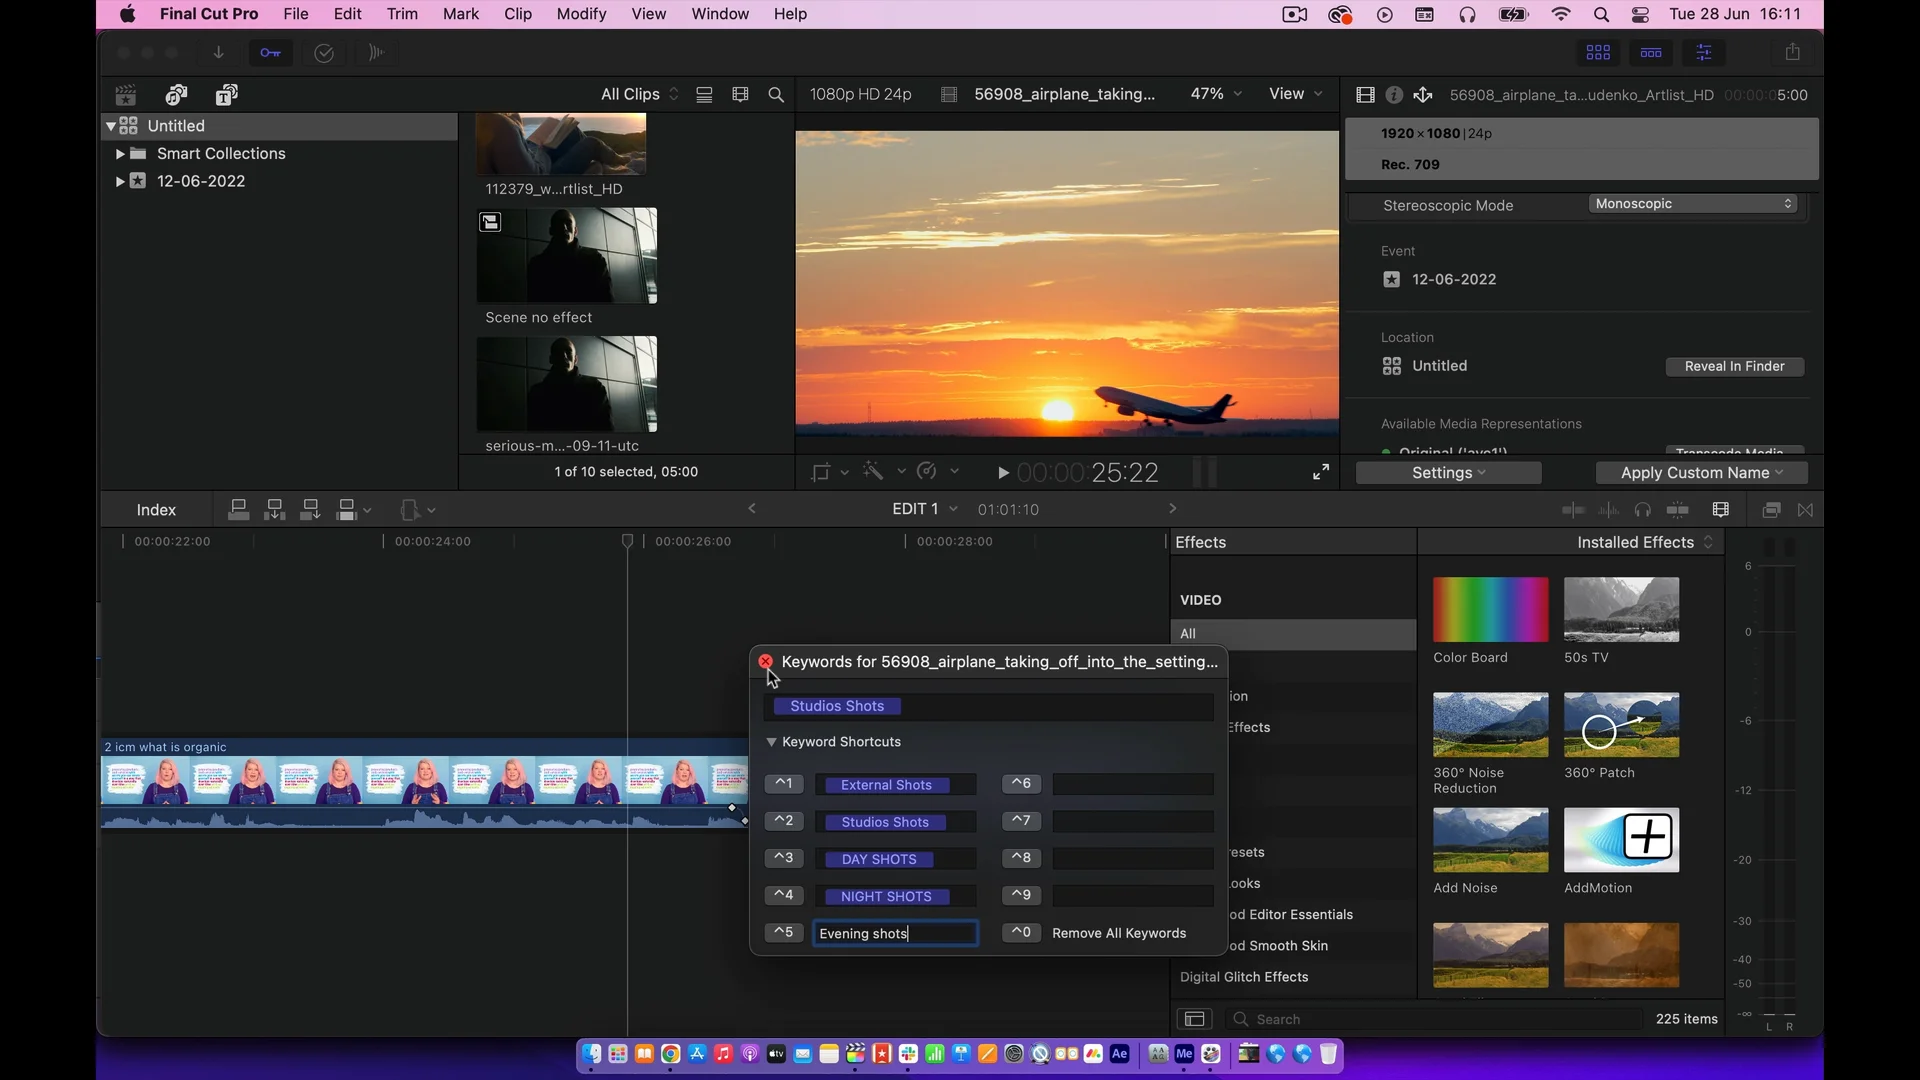Screen dimensions: 1920x1080
Task: Open the Stereoscopic Mode Monoscopic dropdown
Action: [1693, 204]
